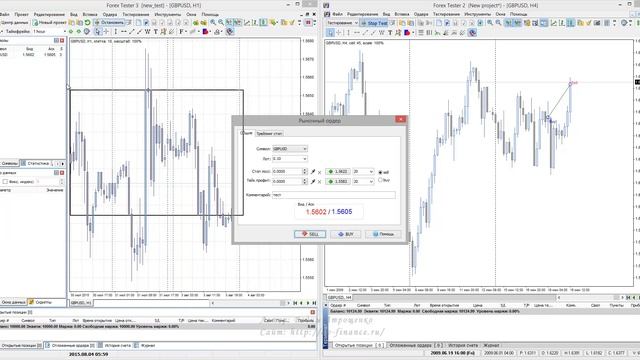Click the Тейк профит spinner arrows
The width and height of the screenshot is (640, 360).
tap(305, 181)
